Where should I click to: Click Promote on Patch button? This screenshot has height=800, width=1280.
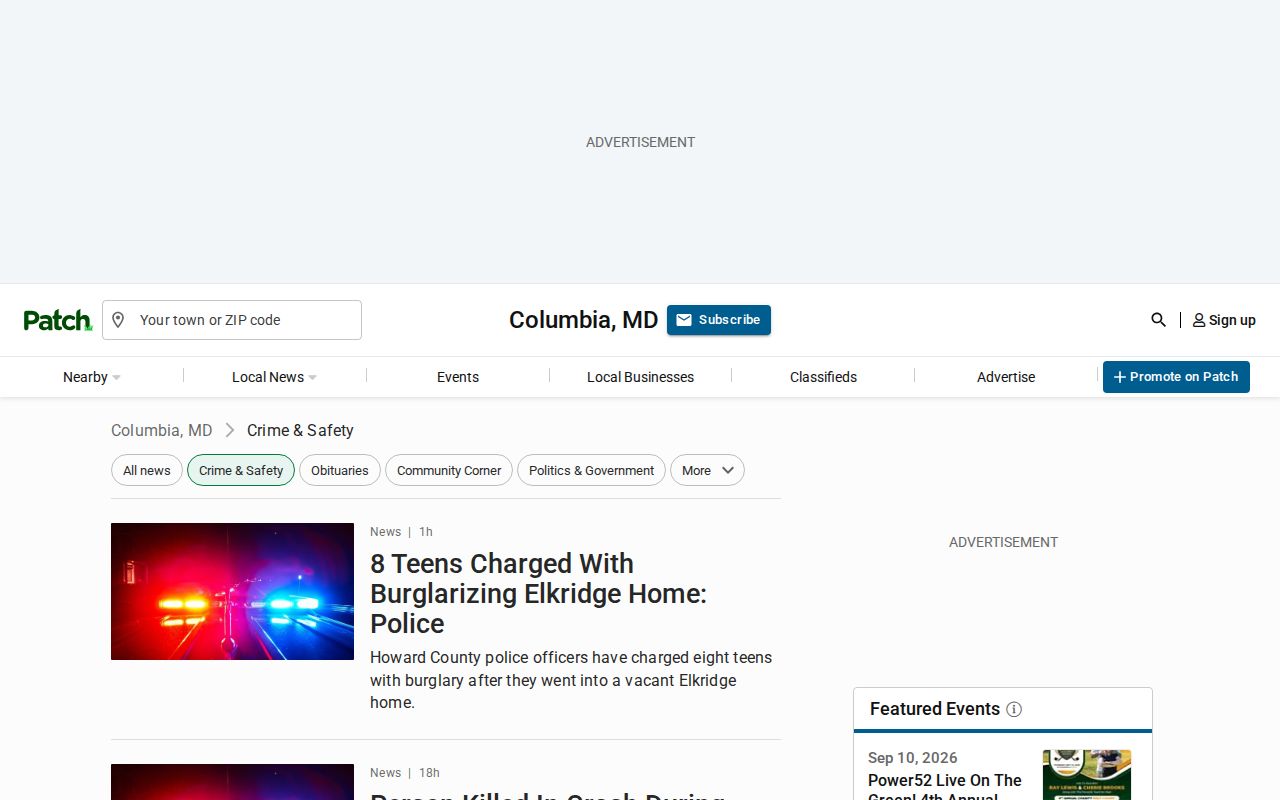click(1176, 377)
